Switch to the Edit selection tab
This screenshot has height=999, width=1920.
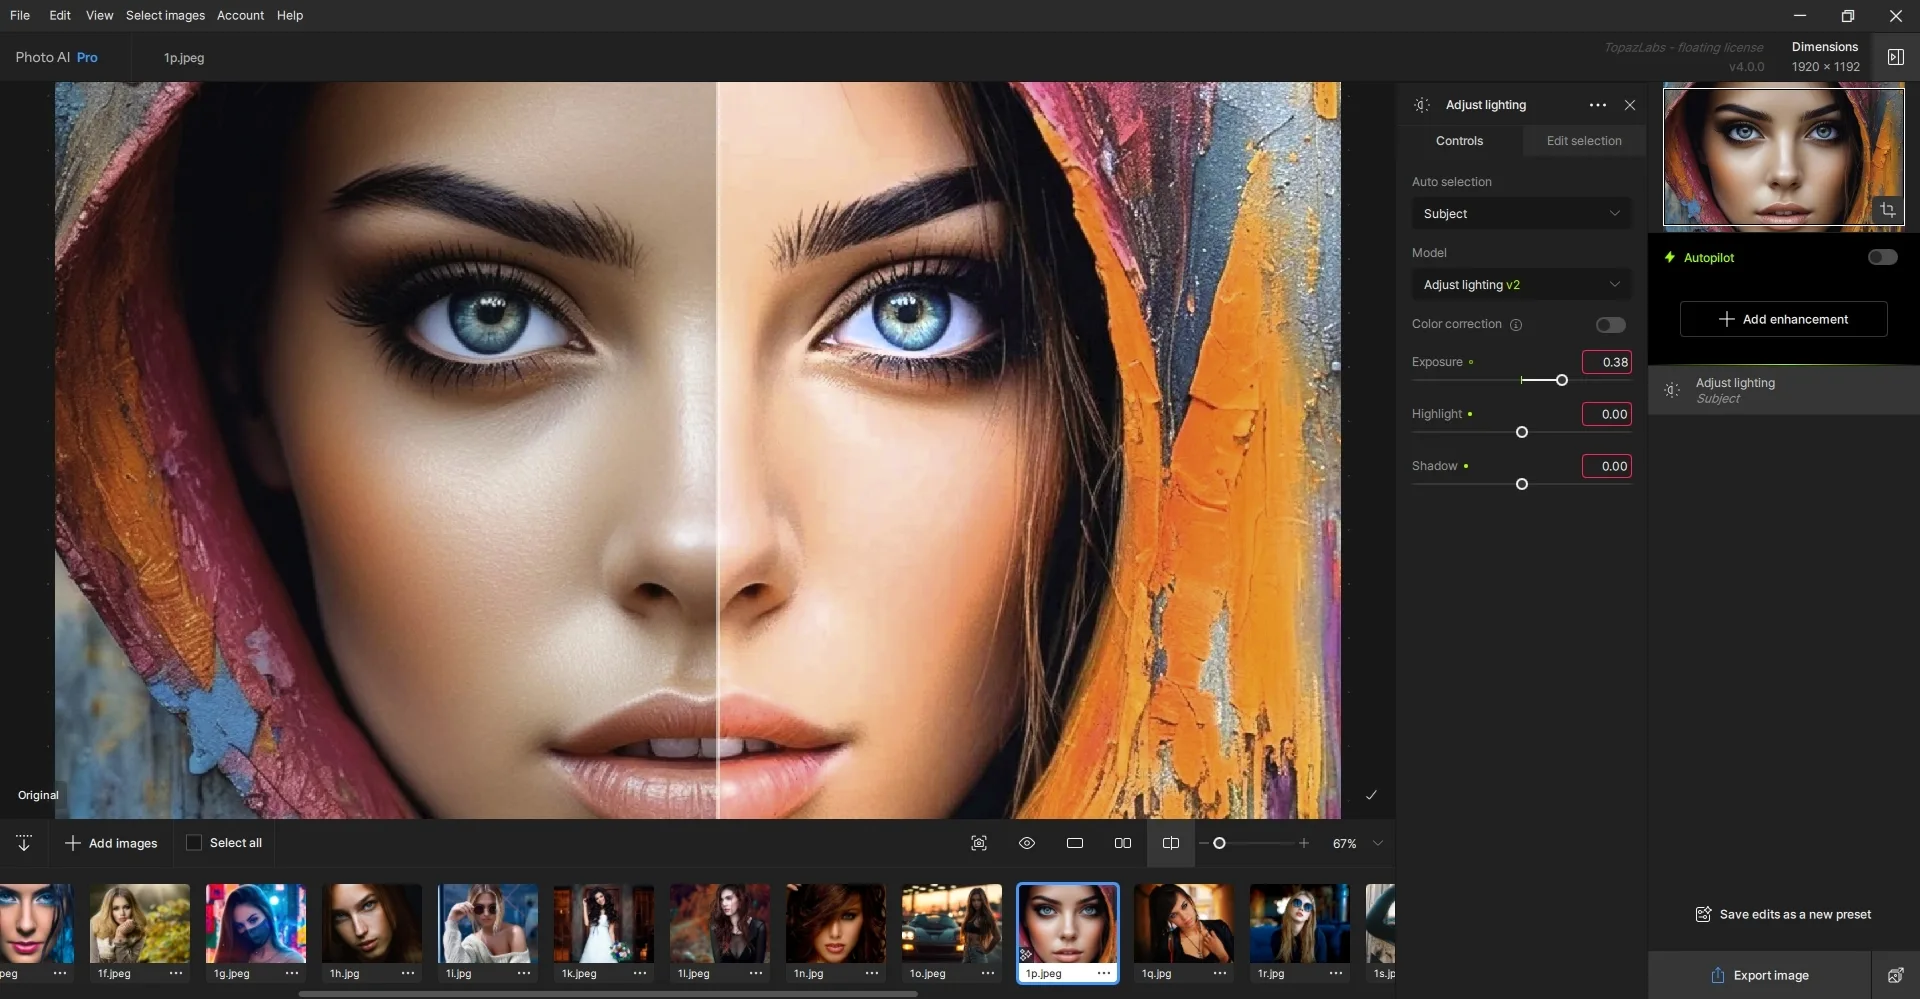1583,141
